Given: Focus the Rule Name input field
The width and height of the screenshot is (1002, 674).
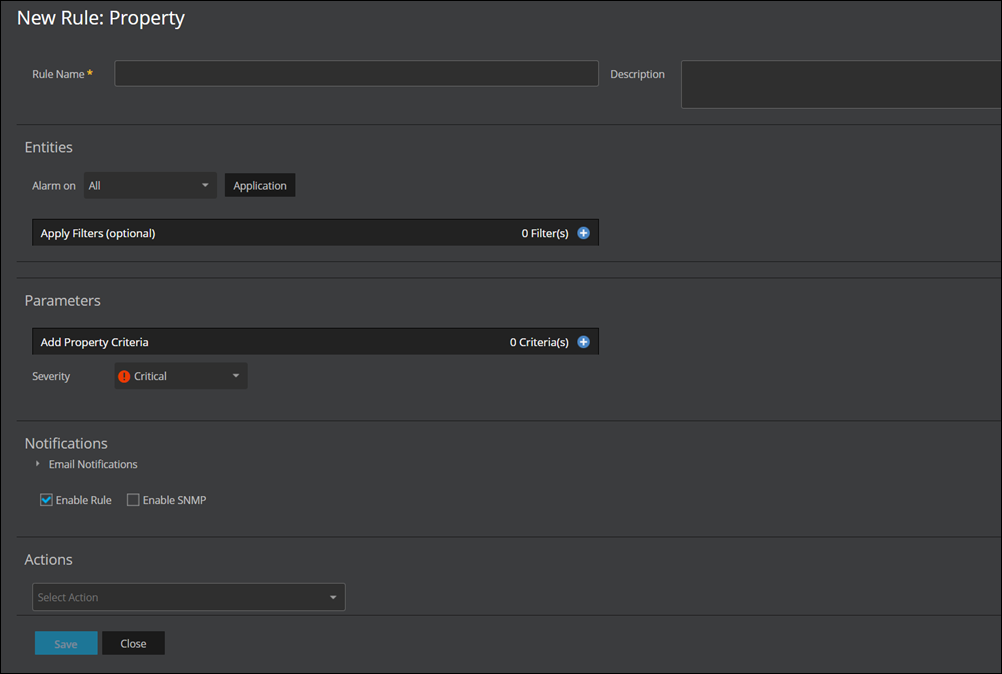Looking at the screenshot, I should click(356, 74).
